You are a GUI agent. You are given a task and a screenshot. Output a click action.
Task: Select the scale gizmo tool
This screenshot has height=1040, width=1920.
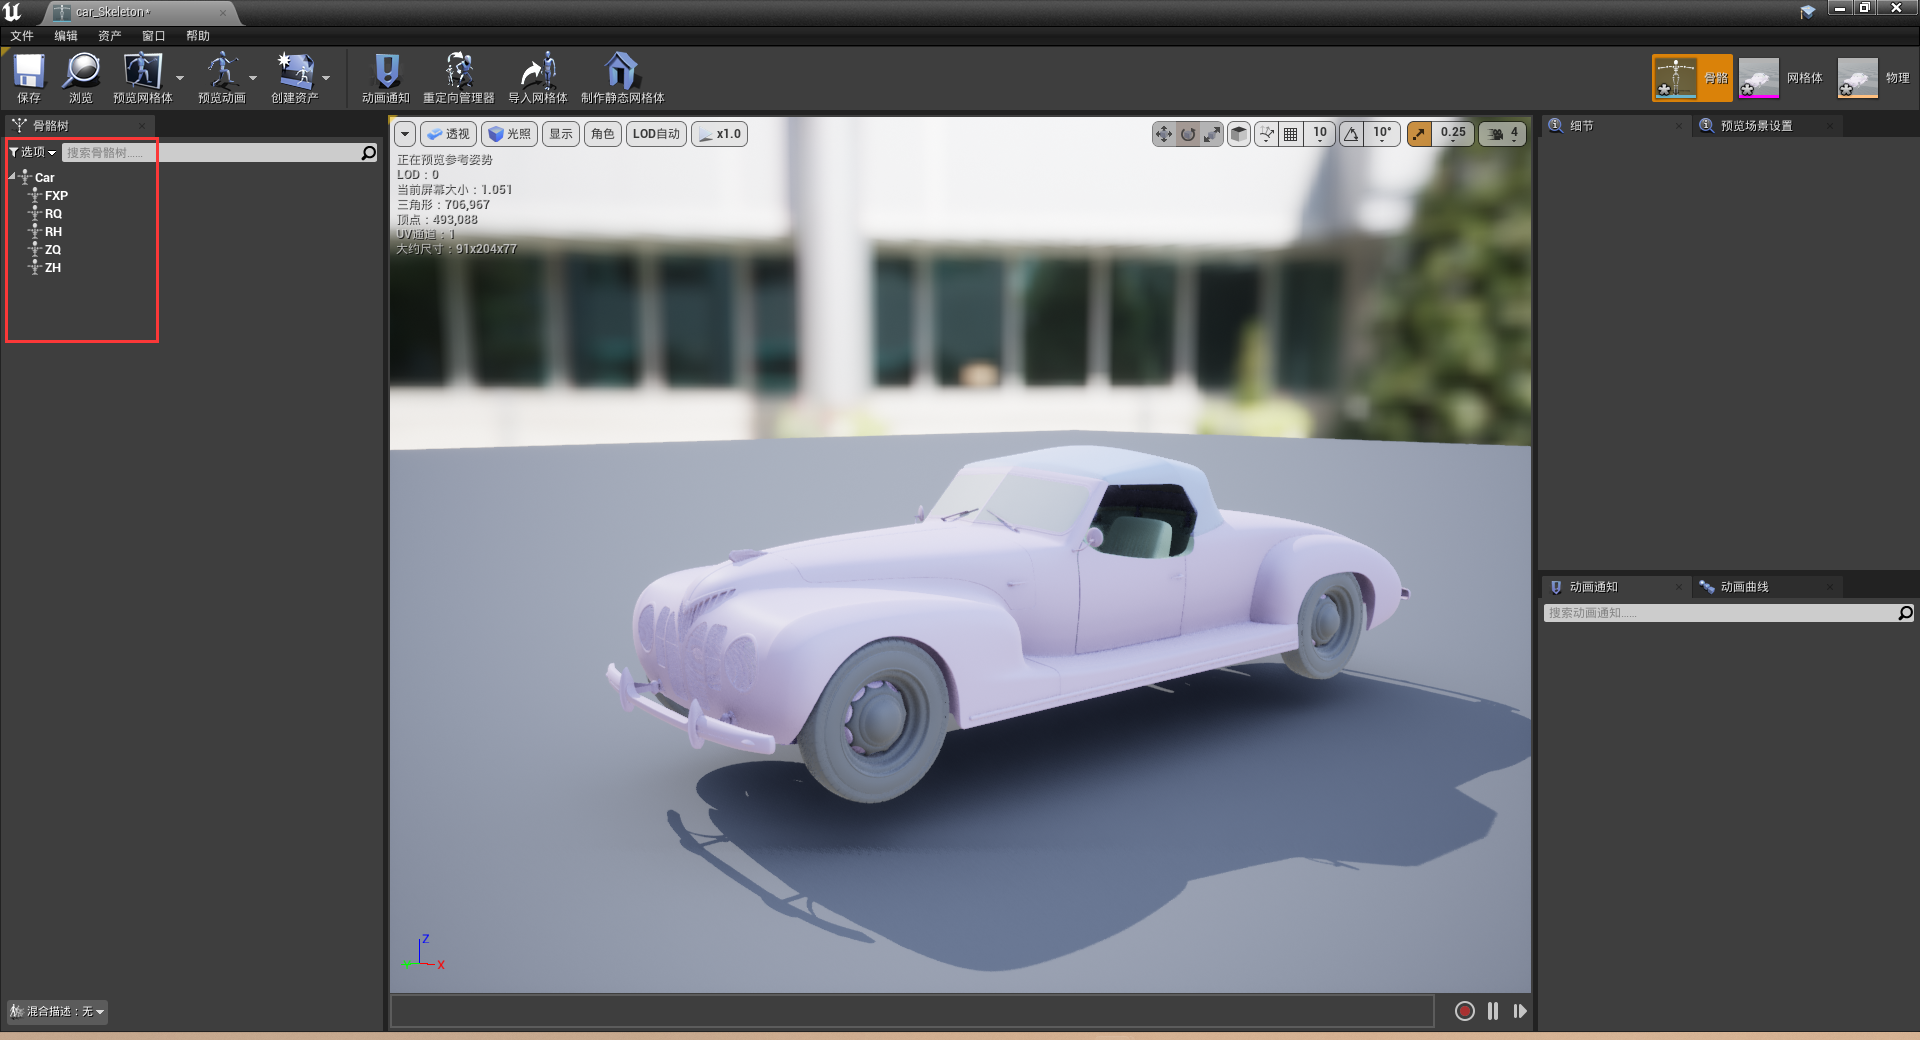pos(1212,134)
